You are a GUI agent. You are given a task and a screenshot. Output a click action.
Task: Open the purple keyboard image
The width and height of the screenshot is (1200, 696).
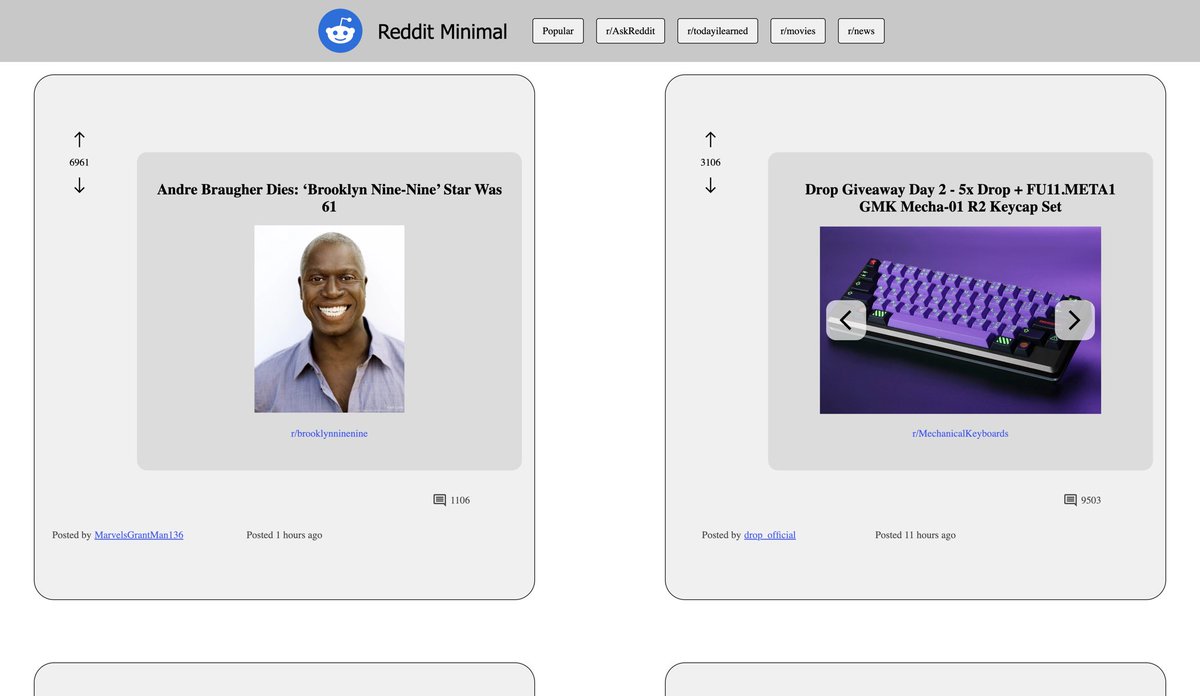(960, 320)
